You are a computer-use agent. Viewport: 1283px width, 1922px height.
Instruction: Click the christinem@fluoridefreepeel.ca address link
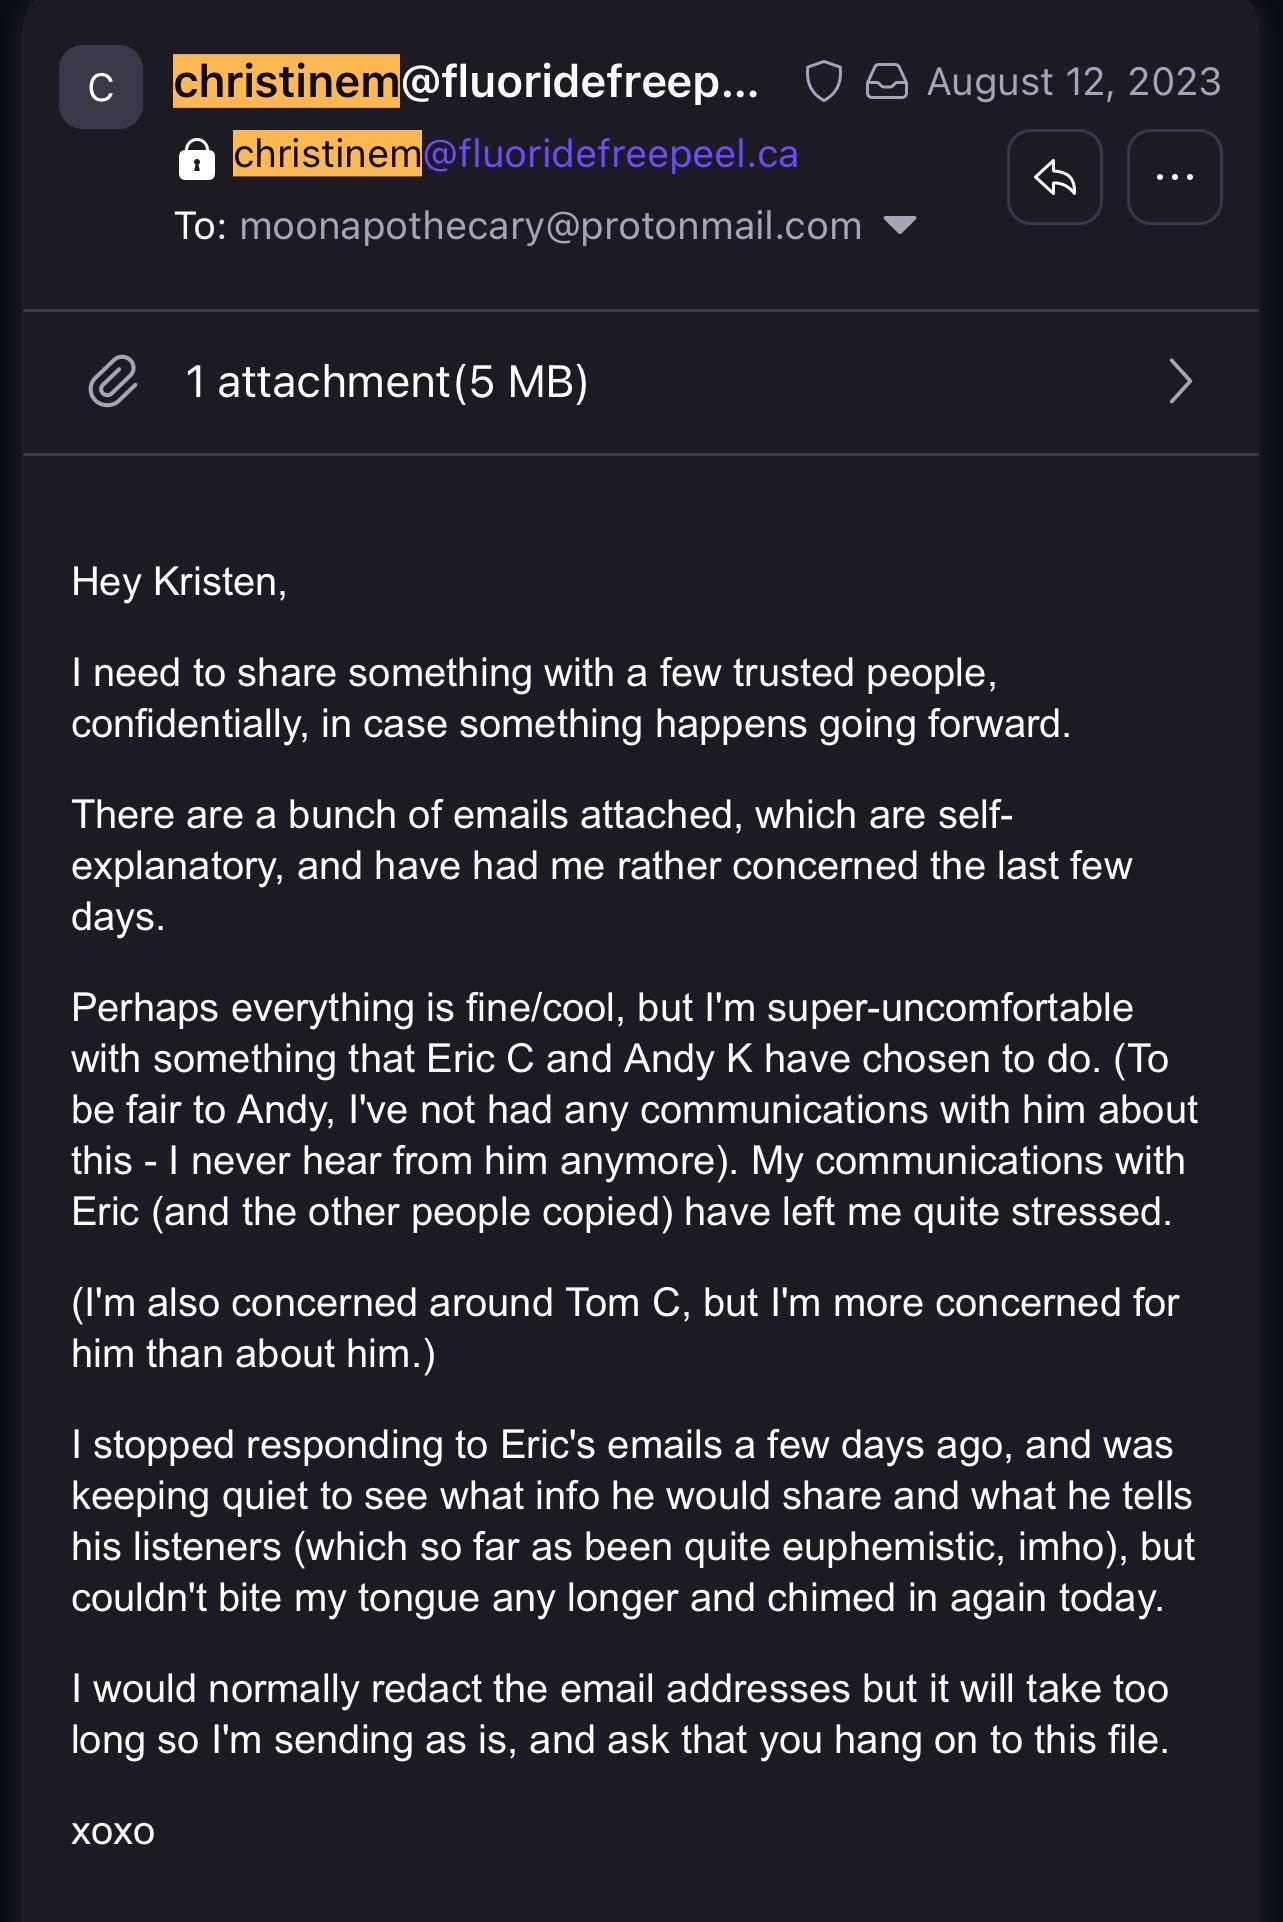pos(515,154)
